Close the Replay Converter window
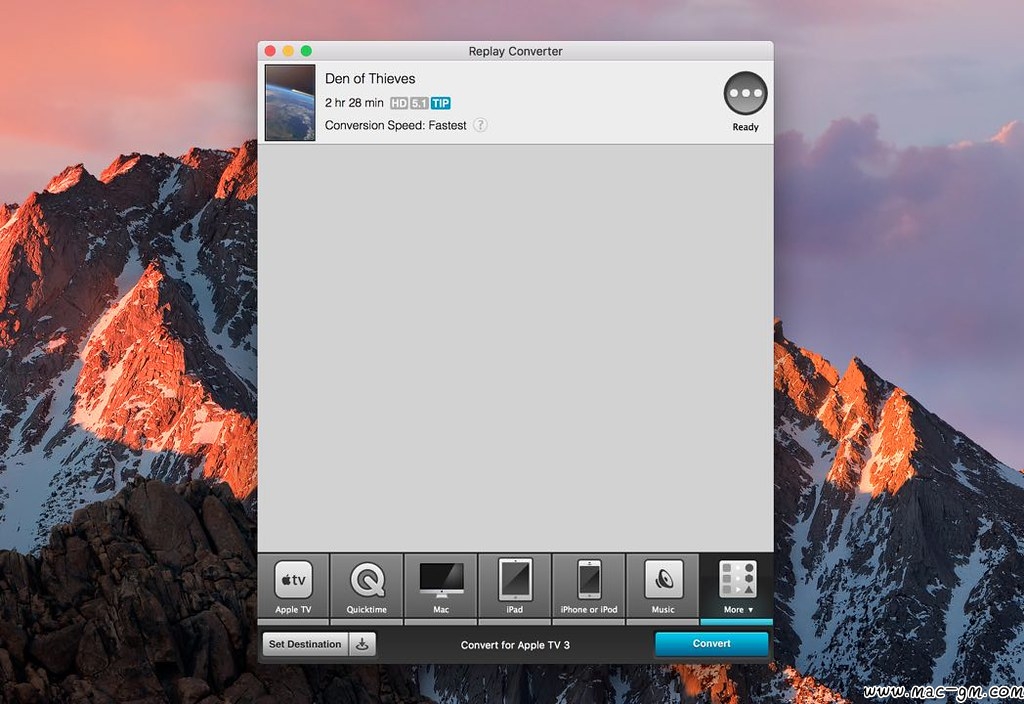 click(270, 51)
